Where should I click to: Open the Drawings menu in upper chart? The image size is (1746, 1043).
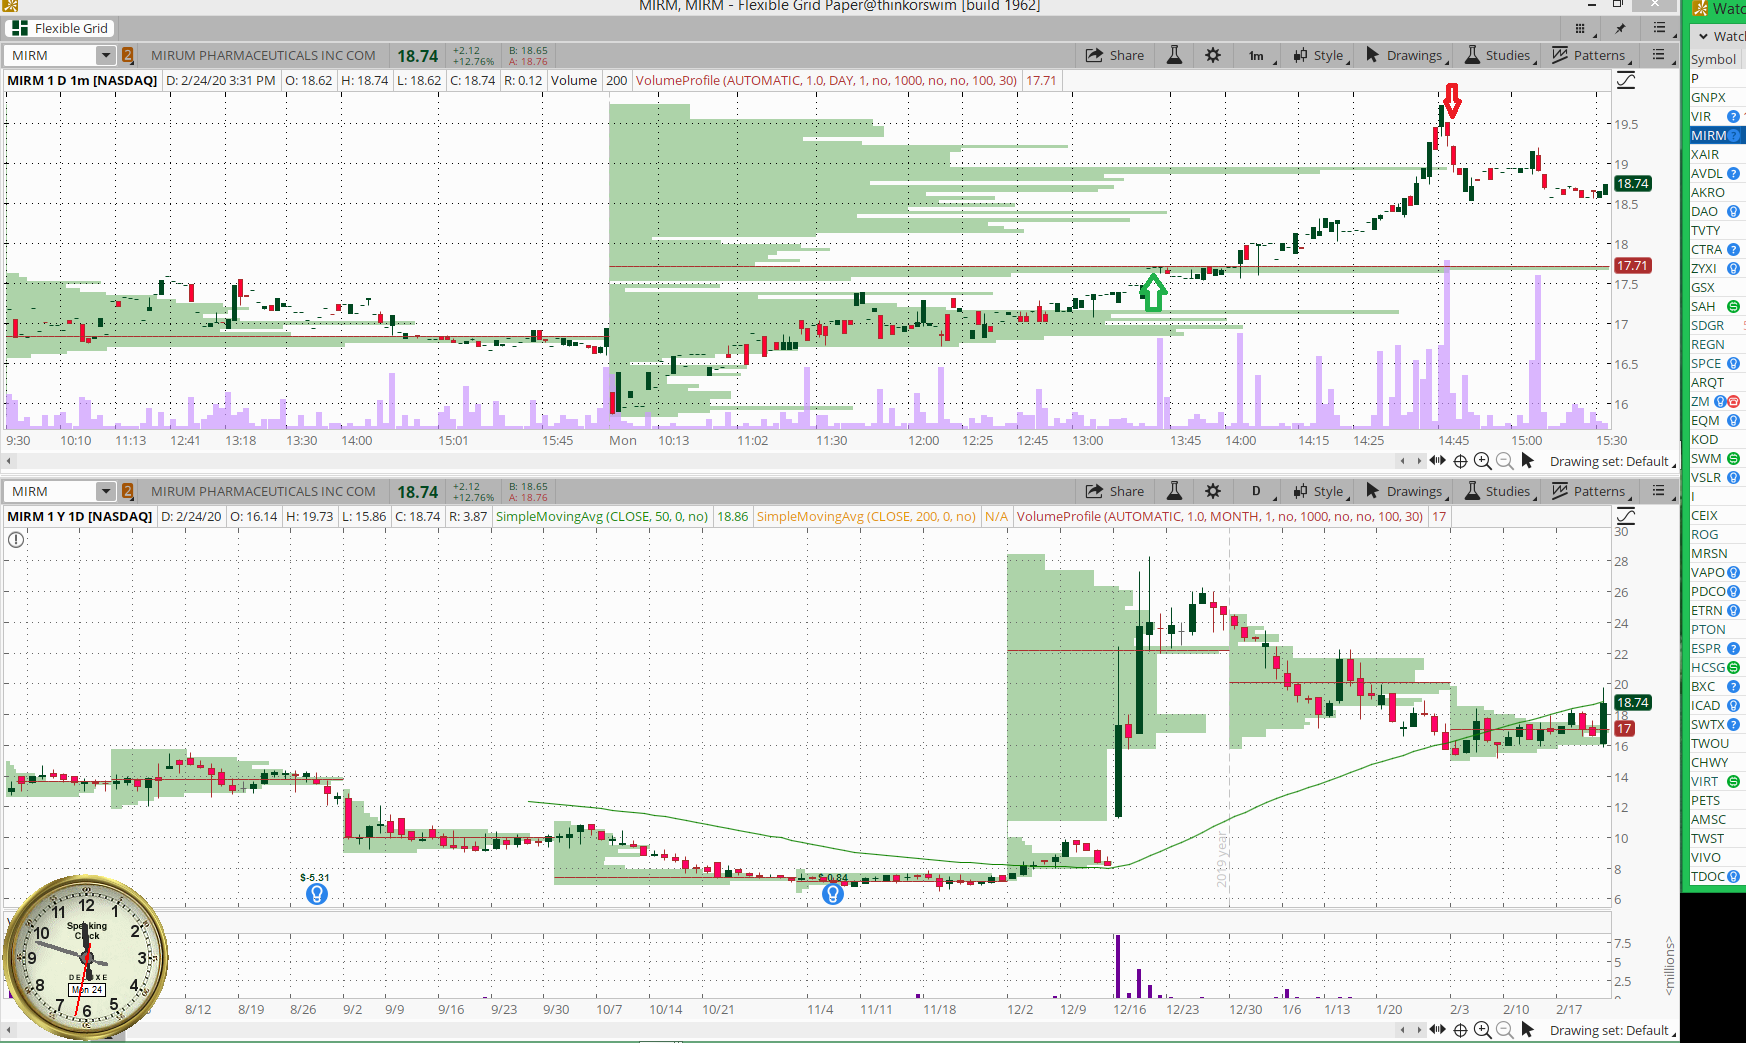[1405, 56]
